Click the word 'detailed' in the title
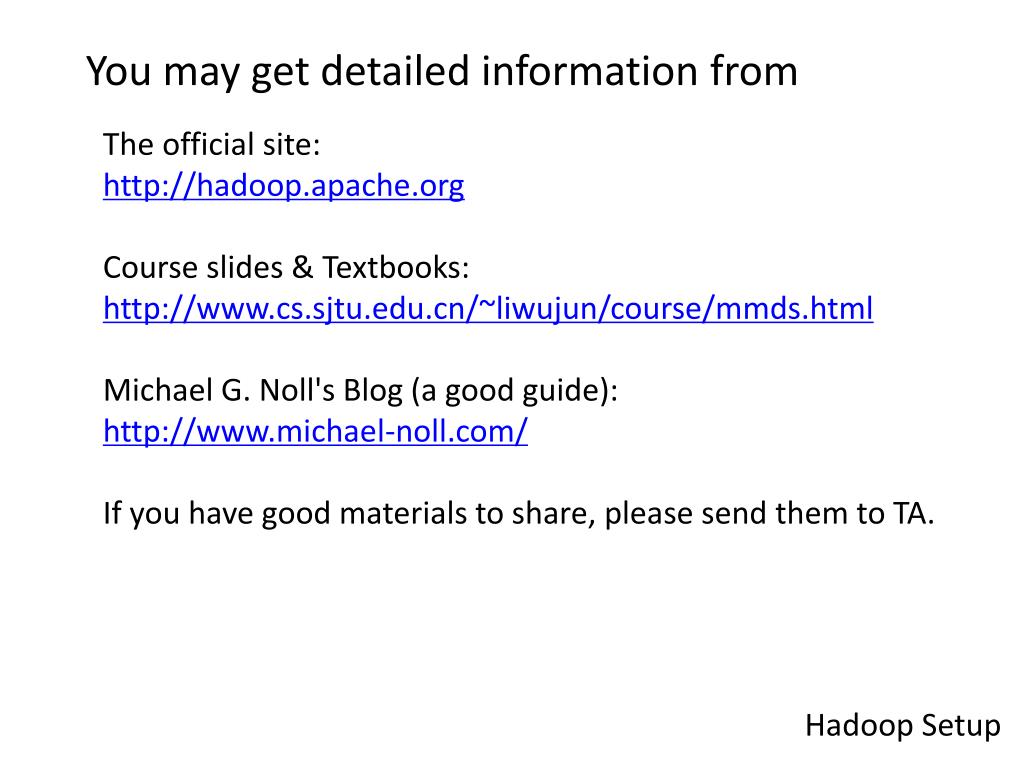 394,71
